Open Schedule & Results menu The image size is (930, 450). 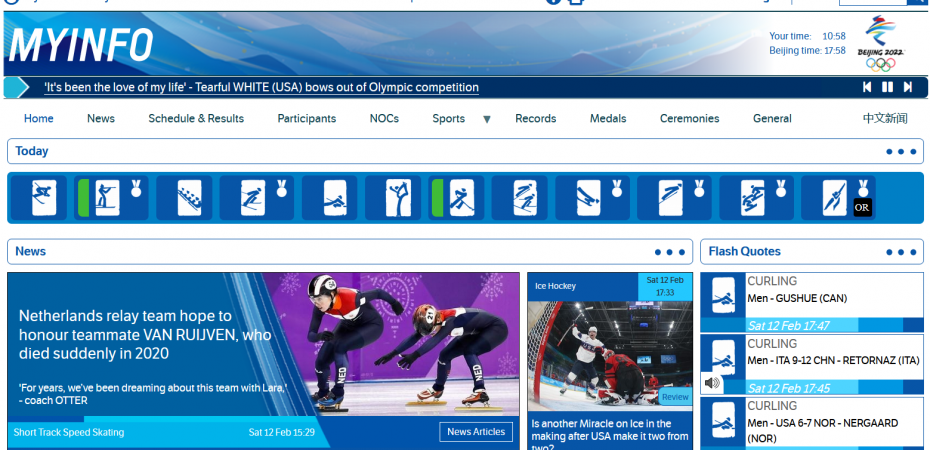pyautogui.click(x=196, y=119)
